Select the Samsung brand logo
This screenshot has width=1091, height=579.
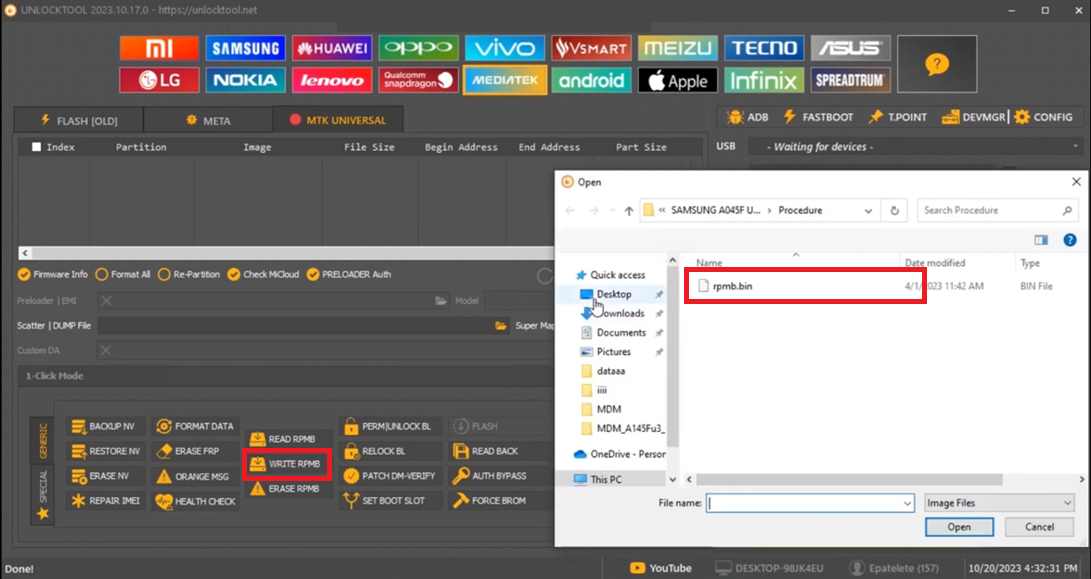click(x=245, y=48)
